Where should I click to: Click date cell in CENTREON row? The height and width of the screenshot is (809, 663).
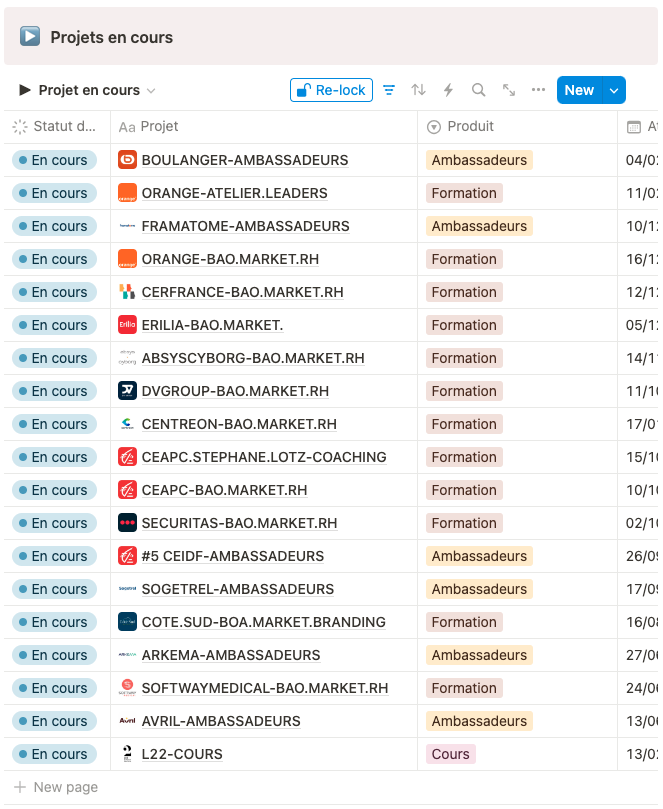coord(638,424)
